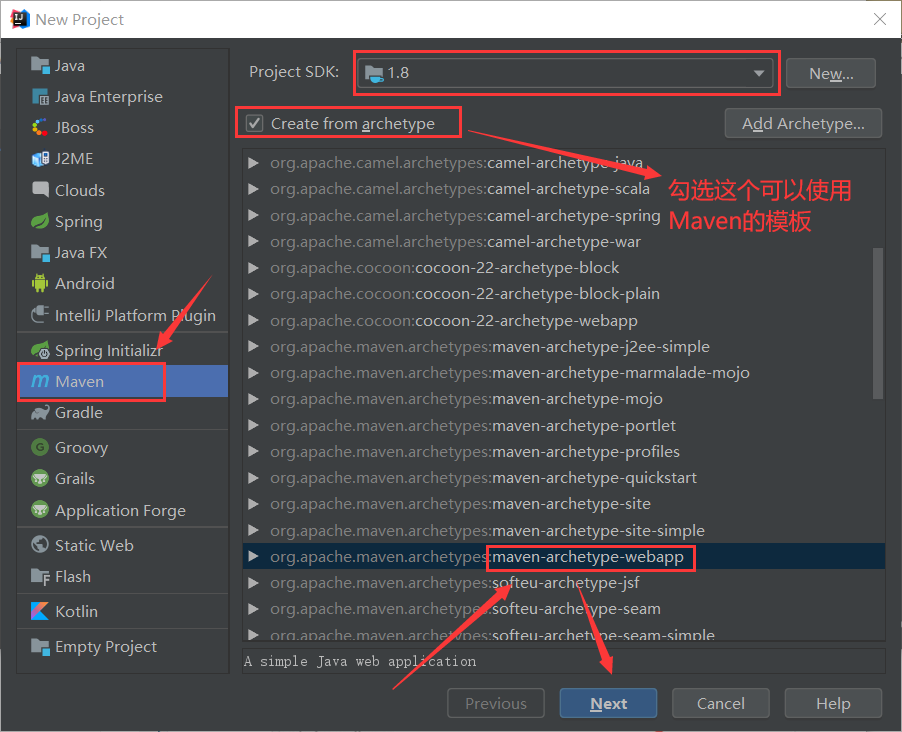Select Java Enterprise label in sidebar
This screenshot has width=902, height=732.
109,97
